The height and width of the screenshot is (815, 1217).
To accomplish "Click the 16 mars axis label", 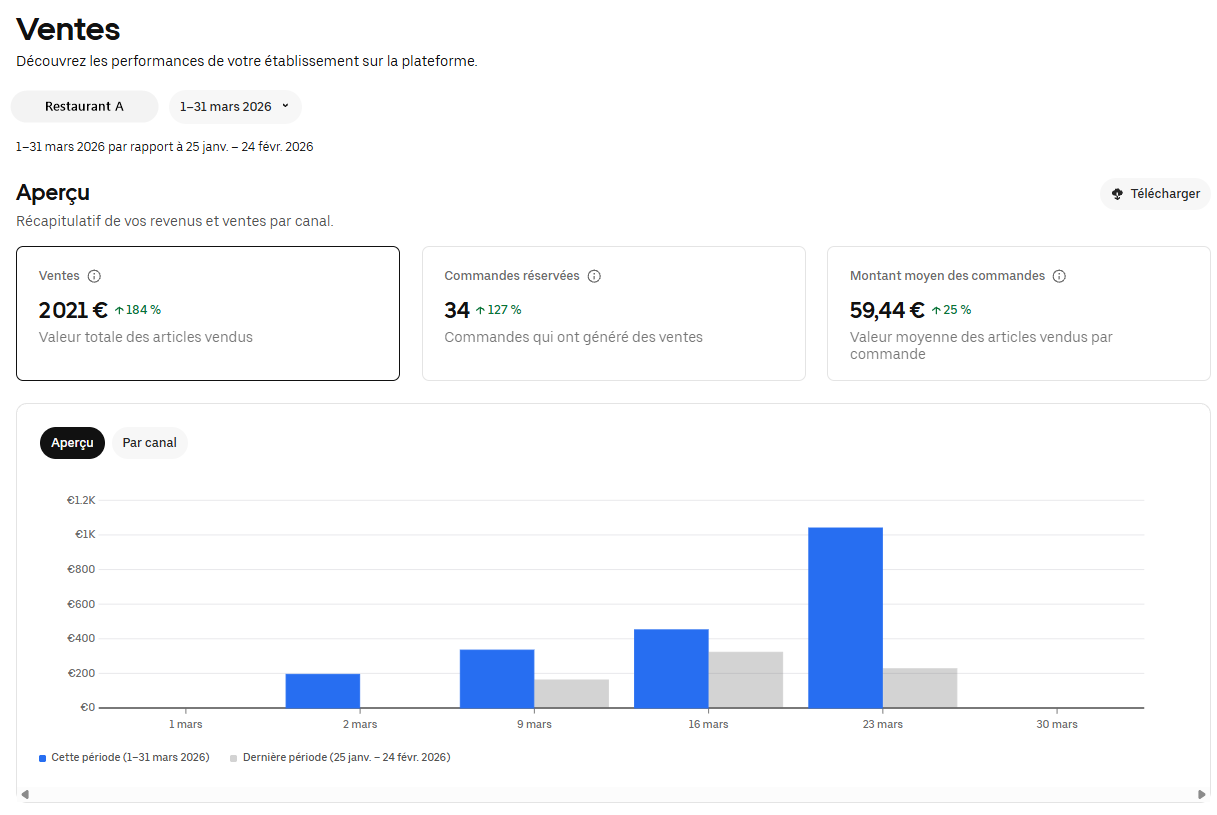I will [709, 724].
